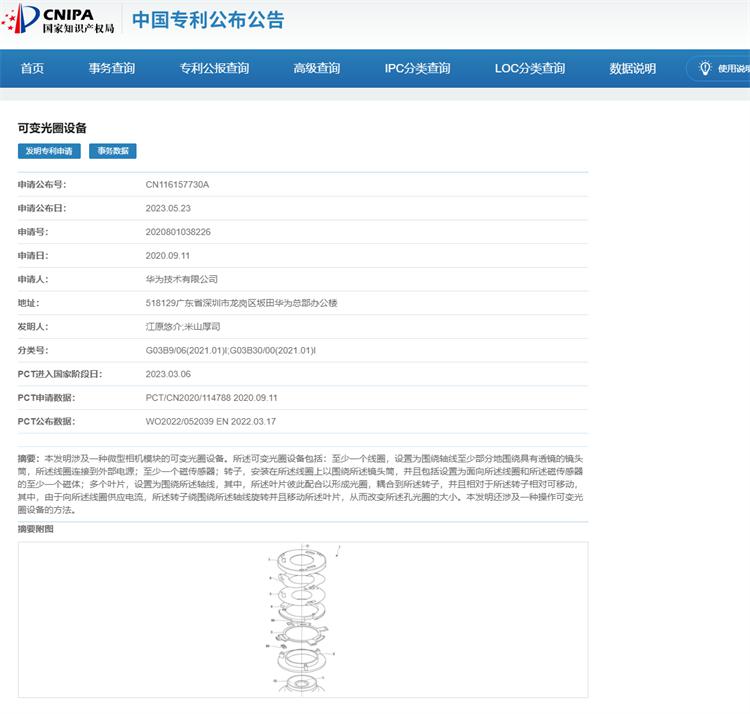Open IPC分类查询 menu item

(x=417, y=68)
